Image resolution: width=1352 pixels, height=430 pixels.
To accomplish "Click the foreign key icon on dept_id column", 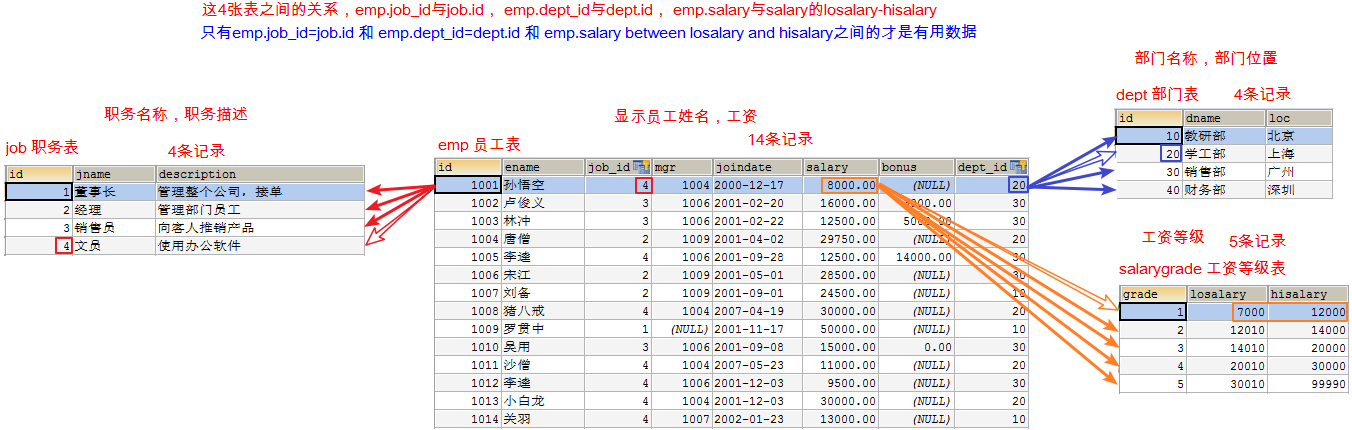I will pyautogui.click(x=1018, y=167).
